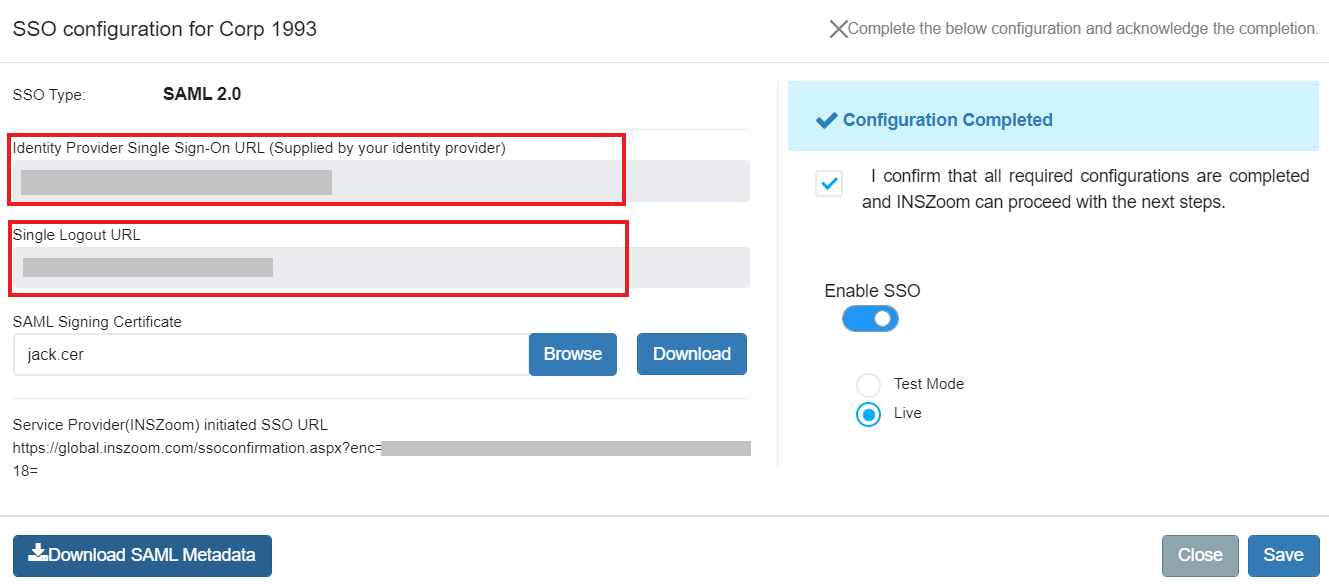Download the SAML signing certificate
Image resolution: width=1329 pixels, height=587 pixels.
coord(691,354)
